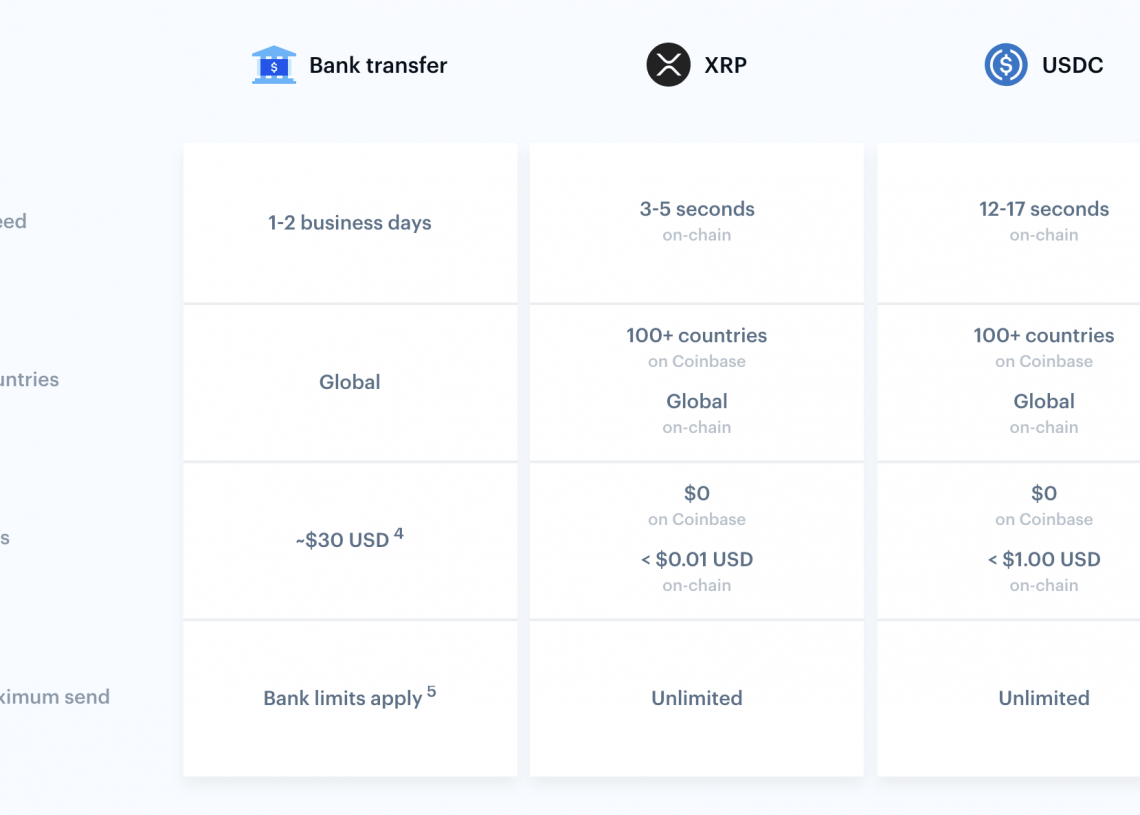Click the Bank transfer building icon
The width and height of the screenshot is (1140, 815).
274,65
